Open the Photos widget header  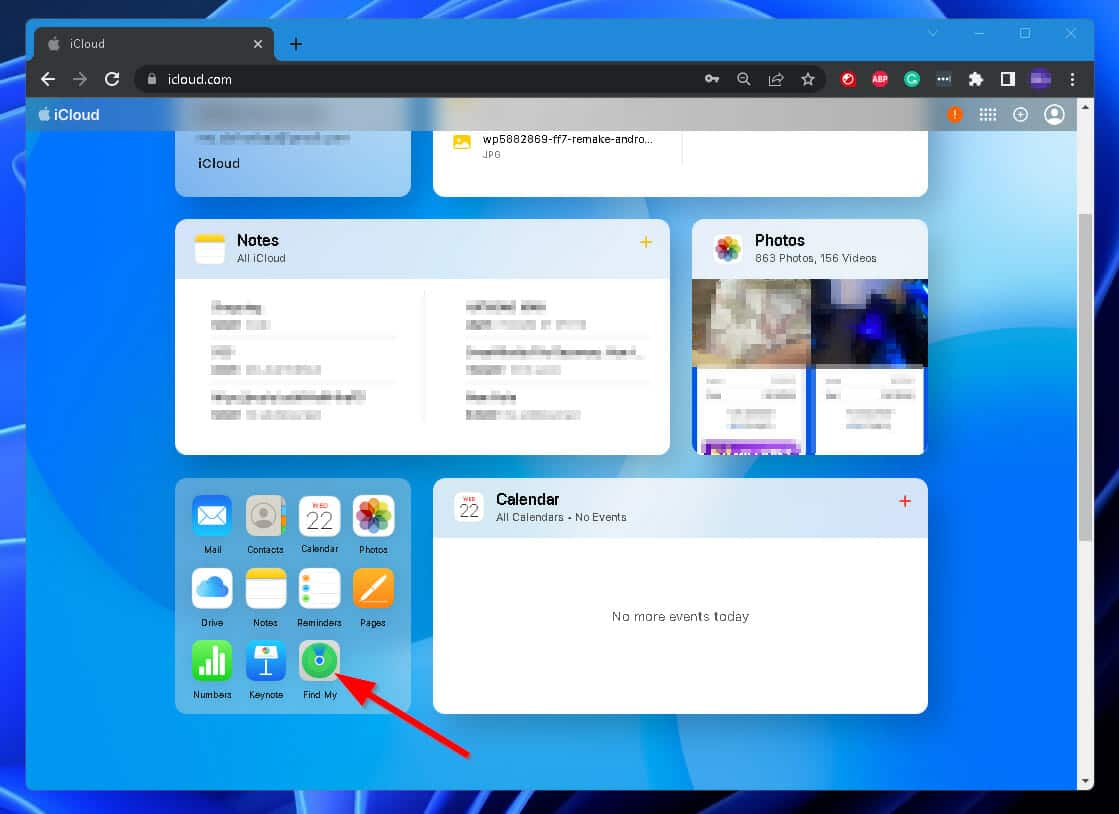coord(809,248)
